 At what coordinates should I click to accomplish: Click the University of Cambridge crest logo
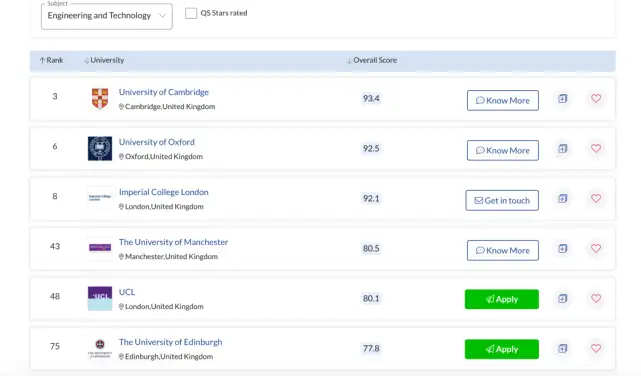click(100, 98)
